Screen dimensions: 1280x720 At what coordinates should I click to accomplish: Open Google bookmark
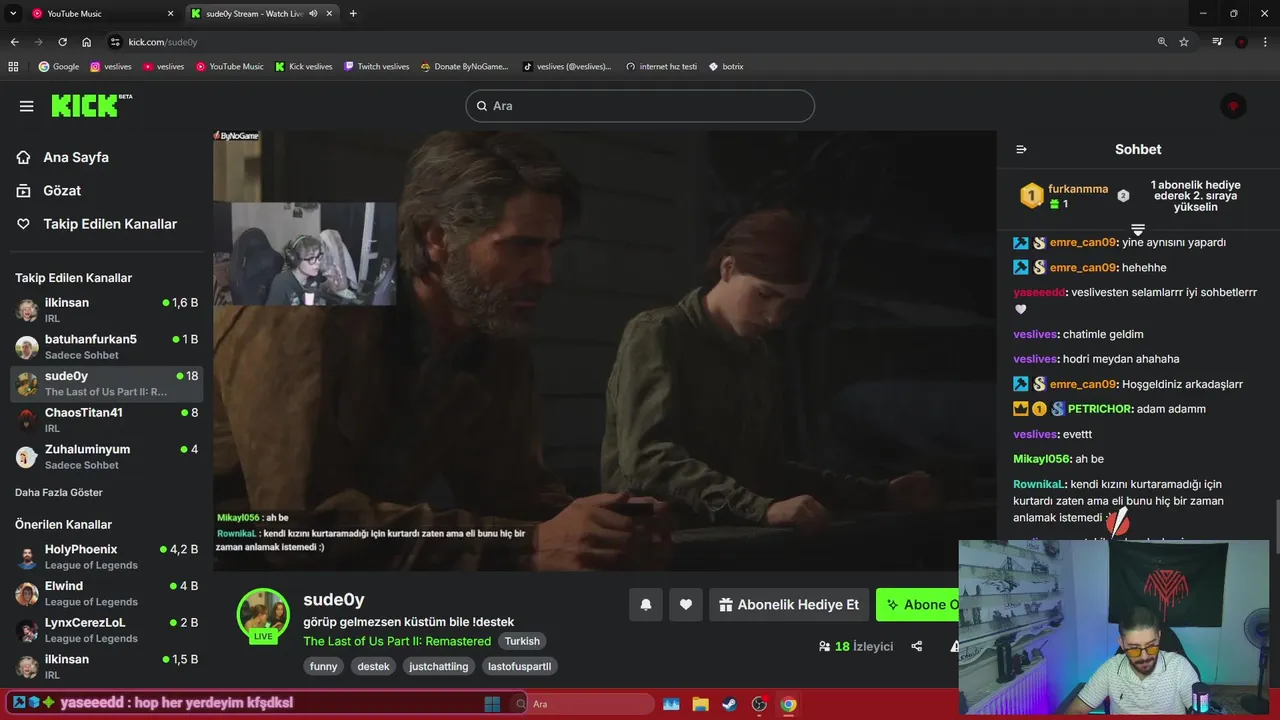58,67
